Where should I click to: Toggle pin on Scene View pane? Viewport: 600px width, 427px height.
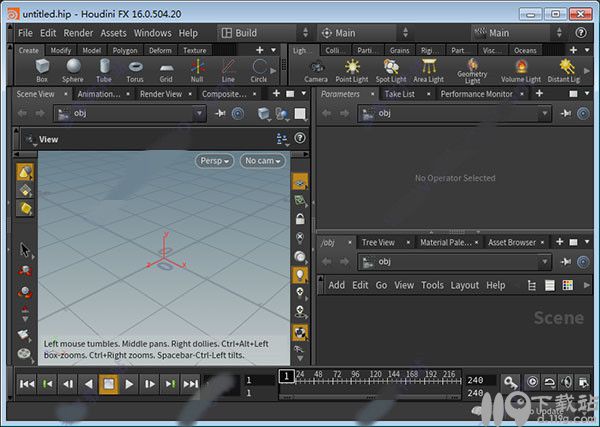(x=220, y=114)
